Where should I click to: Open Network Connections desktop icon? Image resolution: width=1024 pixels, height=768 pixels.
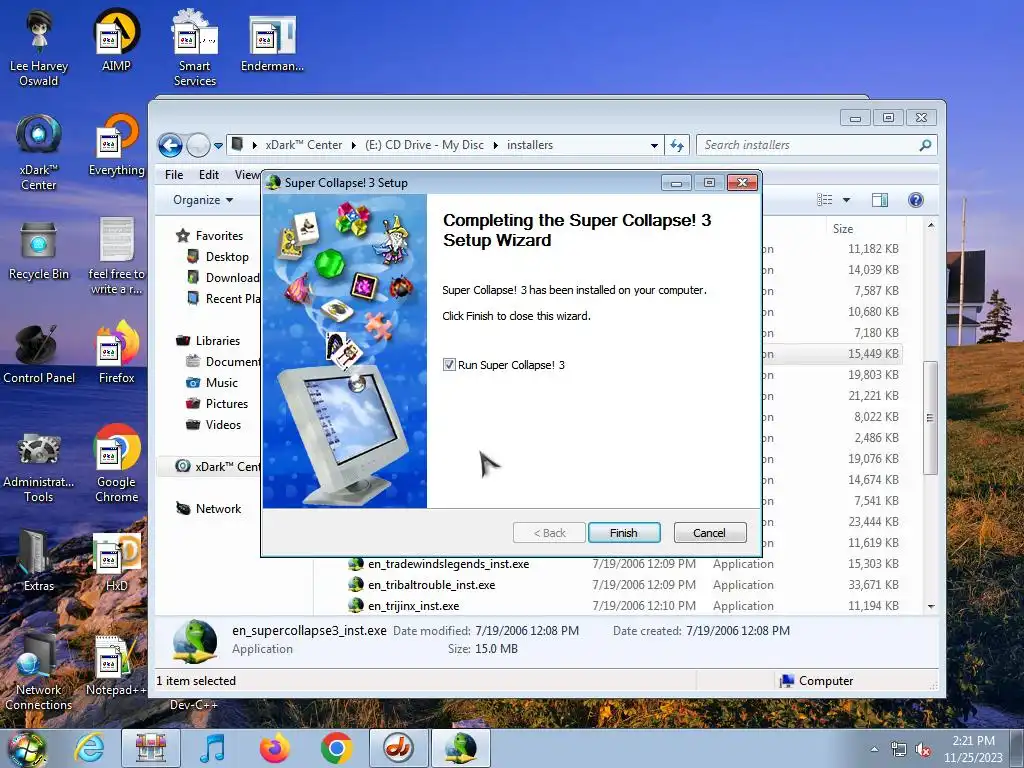coord(39,672)
